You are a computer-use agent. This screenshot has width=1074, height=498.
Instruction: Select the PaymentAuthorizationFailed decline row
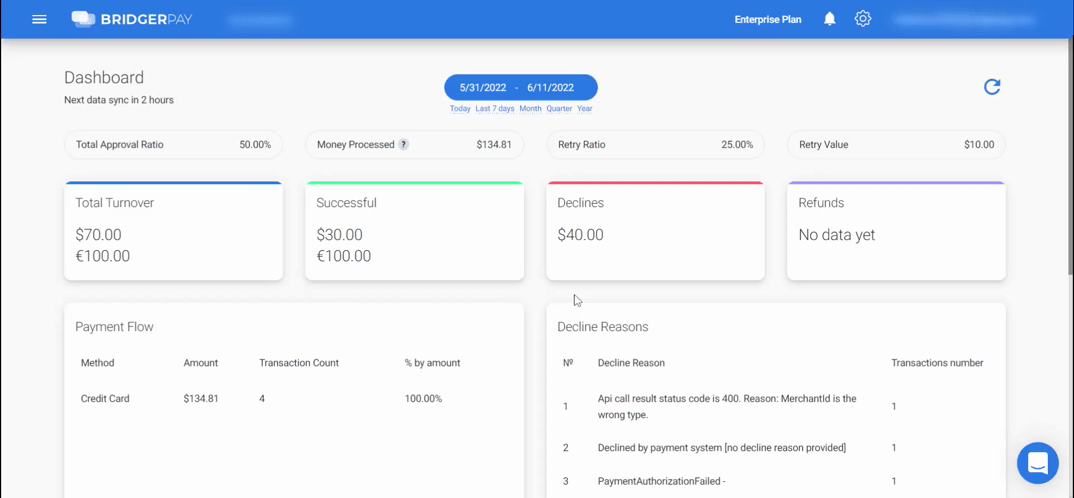776,482
